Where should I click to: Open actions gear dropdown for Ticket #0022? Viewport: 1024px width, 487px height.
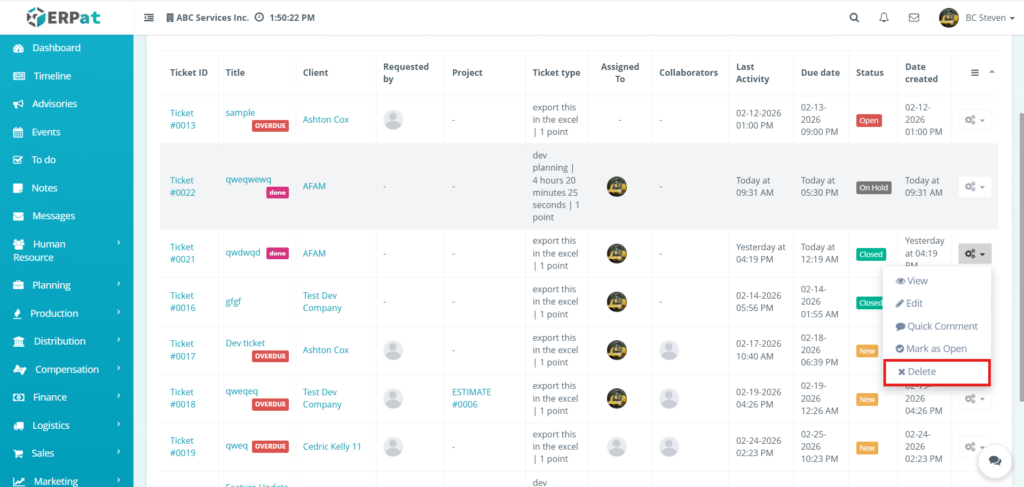(974, 187)
